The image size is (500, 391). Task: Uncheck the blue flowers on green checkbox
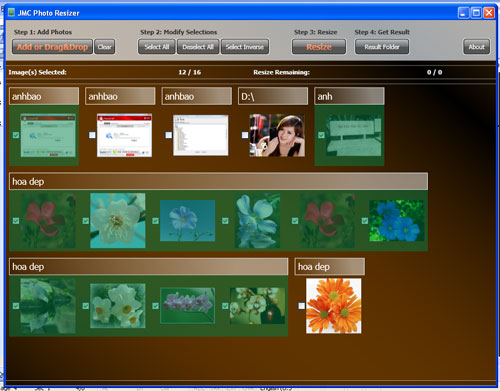365,221
